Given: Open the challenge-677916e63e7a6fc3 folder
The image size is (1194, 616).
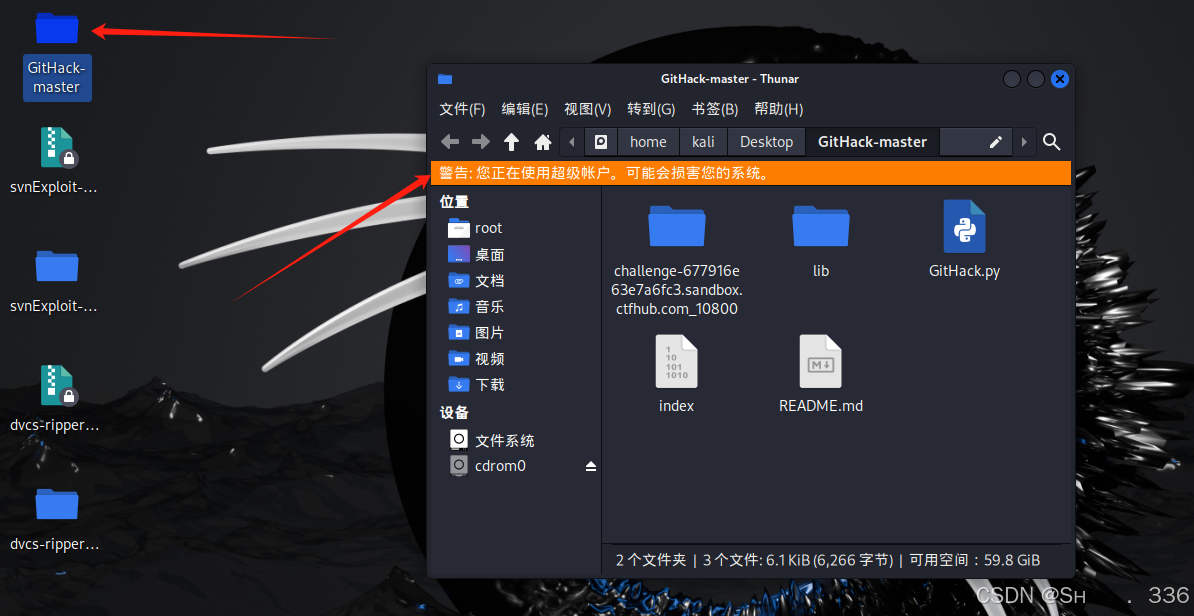Looking at the screenshot, I should point(677,260).
